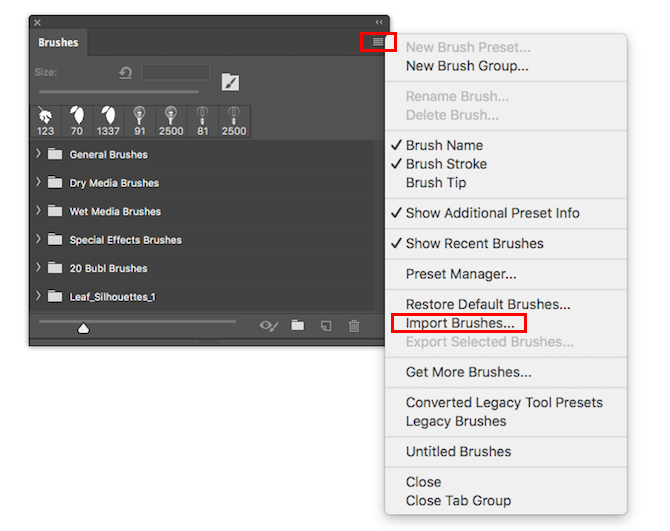Image resolution: width=670 pixels, height=531 pixels.
Task: Select 20 Bubl Brushes label
Action: tap(109, 268)
